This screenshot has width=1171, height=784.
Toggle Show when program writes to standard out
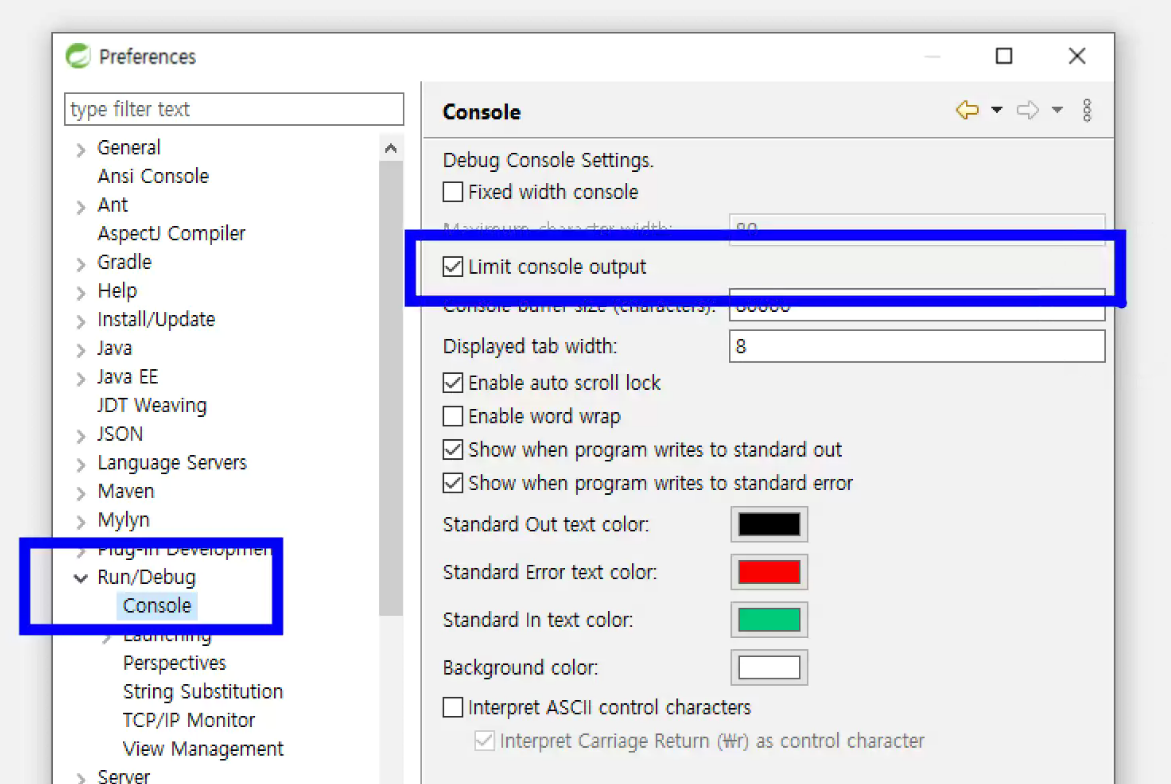tap(453, 449)
